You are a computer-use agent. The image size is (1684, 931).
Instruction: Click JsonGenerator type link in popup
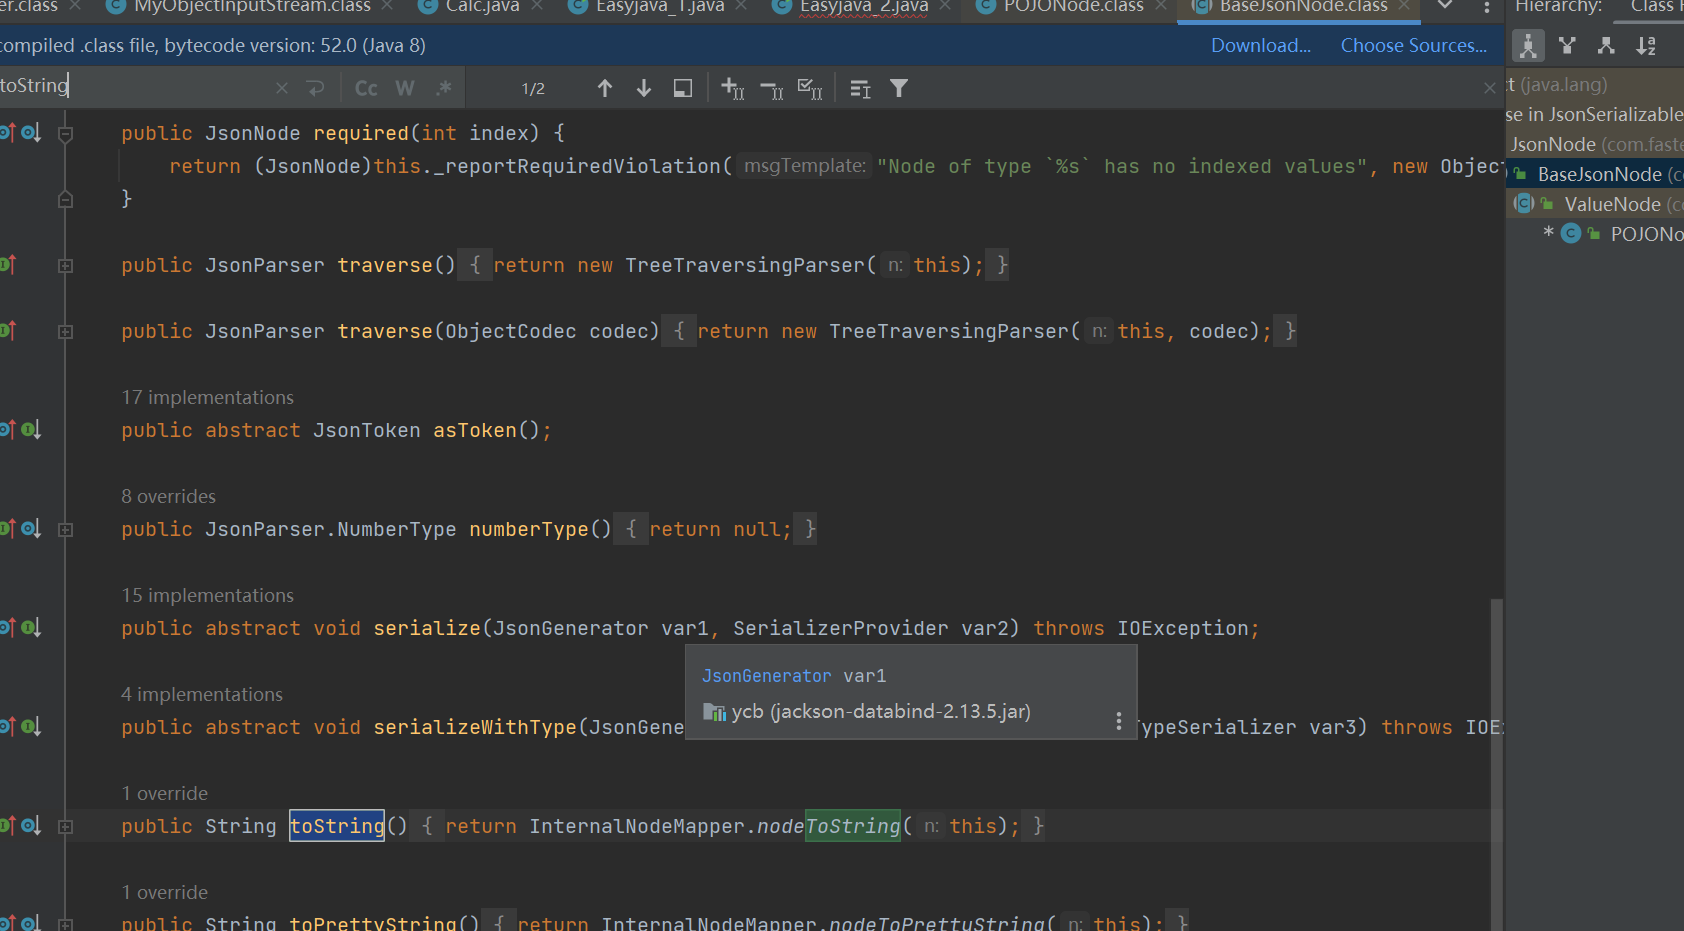pos(766,676)
